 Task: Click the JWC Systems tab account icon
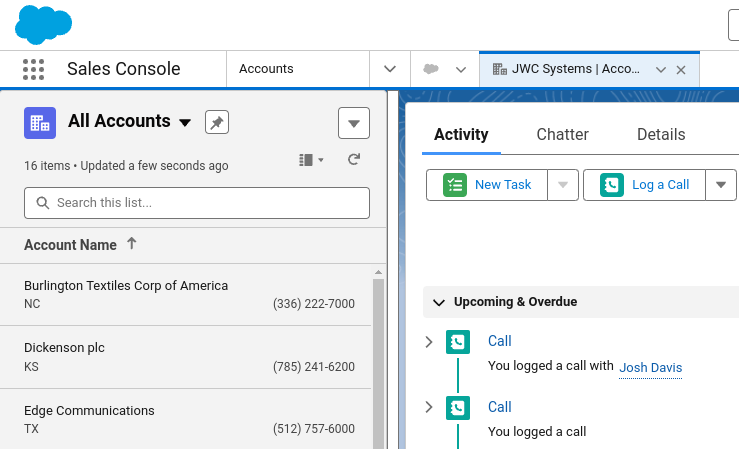coord(500,69)
